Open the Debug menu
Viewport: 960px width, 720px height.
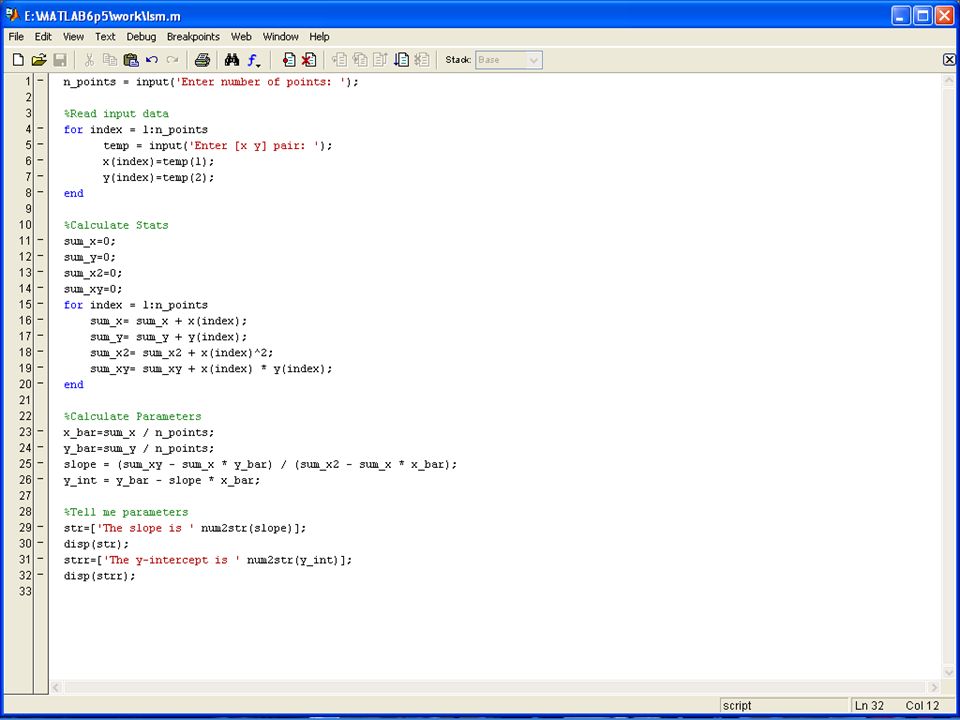[141, 37]
